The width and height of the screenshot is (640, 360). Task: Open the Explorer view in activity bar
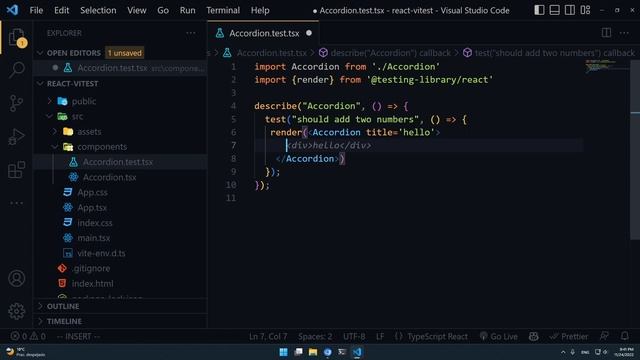tap(17, 38)
